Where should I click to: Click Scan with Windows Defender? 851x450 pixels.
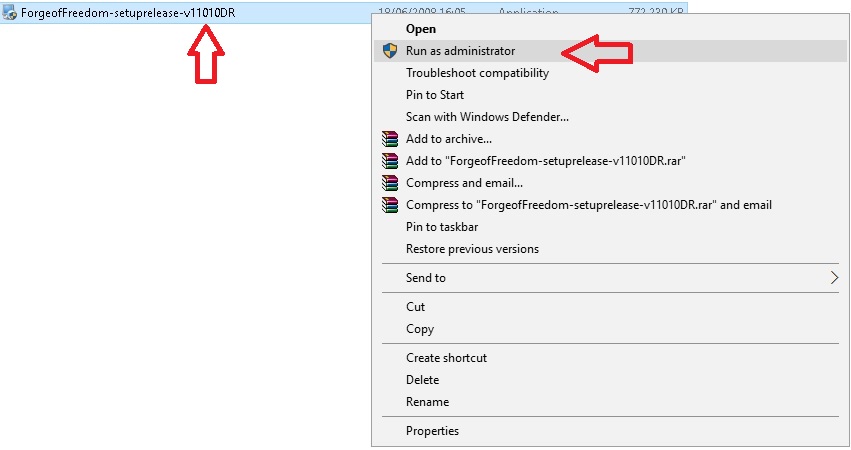pyautogui.click(x=487, y=117)
